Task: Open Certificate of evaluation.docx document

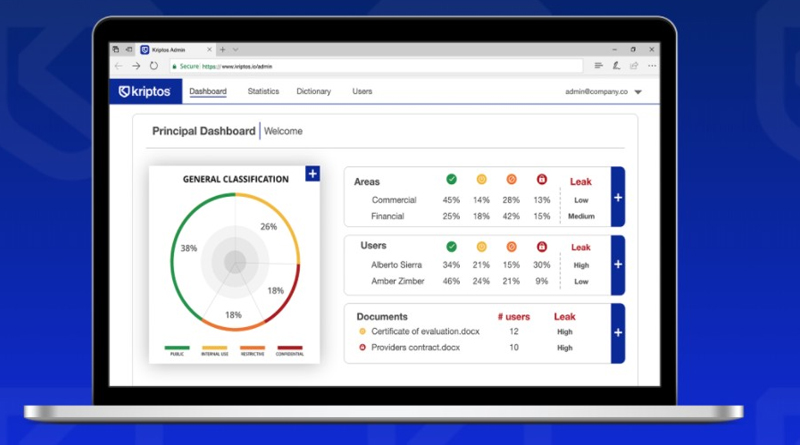Action: coord(425,331)
